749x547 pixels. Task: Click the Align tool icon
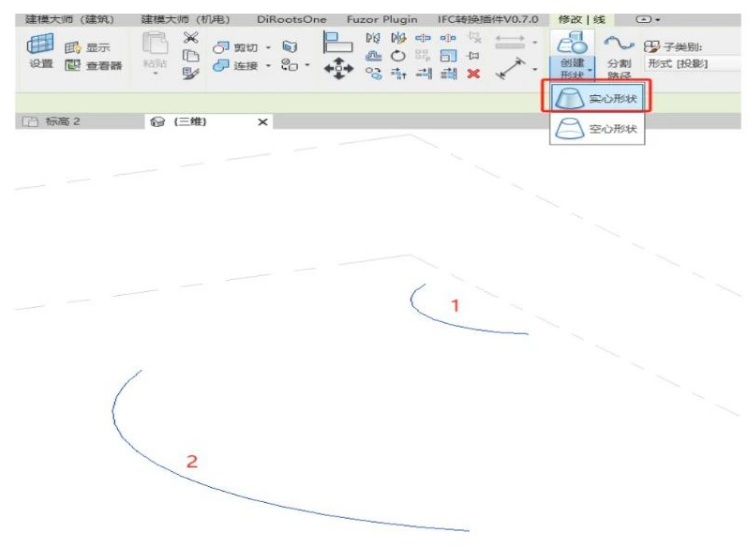pos(338,42)
